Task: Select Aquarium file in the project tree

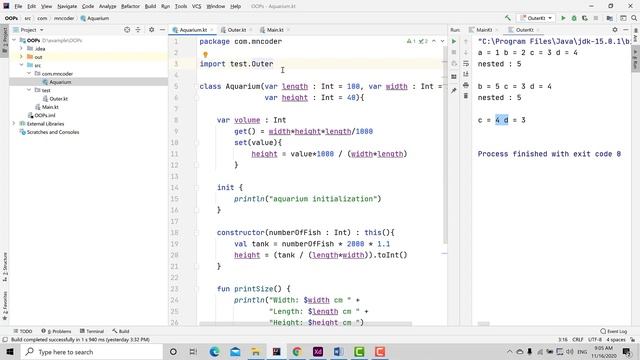Action: (60, 82)
